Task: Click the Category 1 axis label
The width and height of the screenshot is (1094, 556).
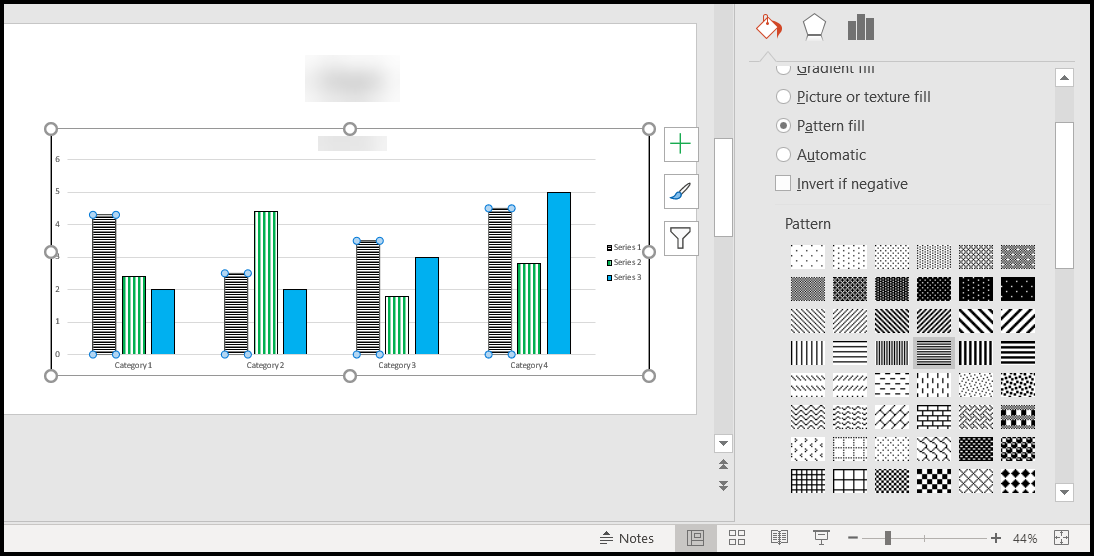Action: (x=133, y=365)
